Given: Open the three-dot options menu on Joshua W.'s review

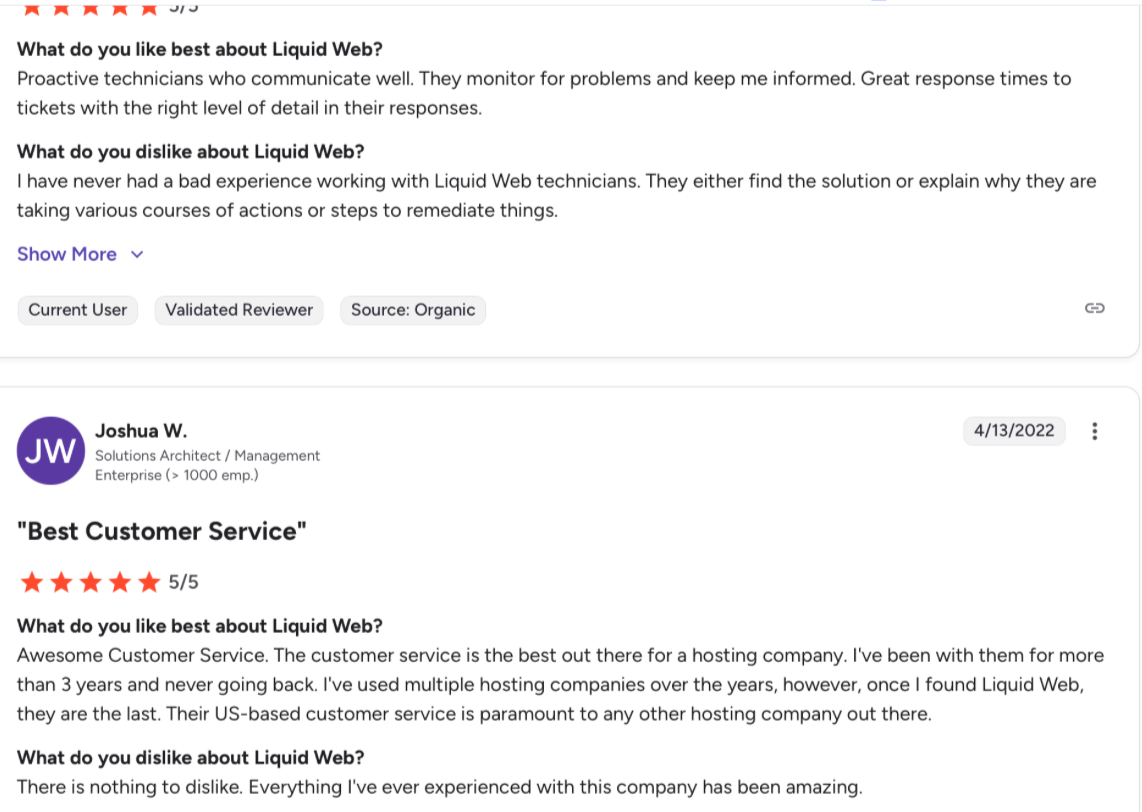Looking at the screenshot, I should (1095, 431).
